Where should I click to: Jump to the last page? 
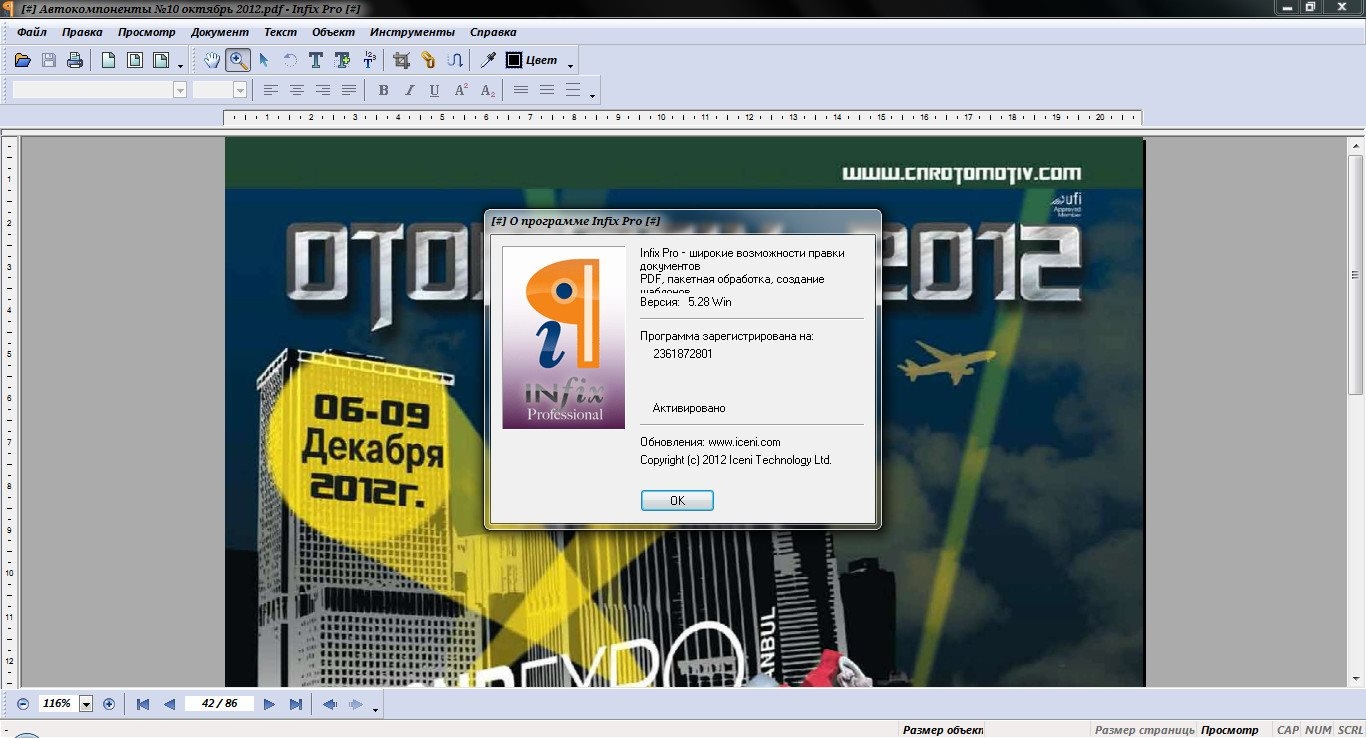[x=295, y=704]
